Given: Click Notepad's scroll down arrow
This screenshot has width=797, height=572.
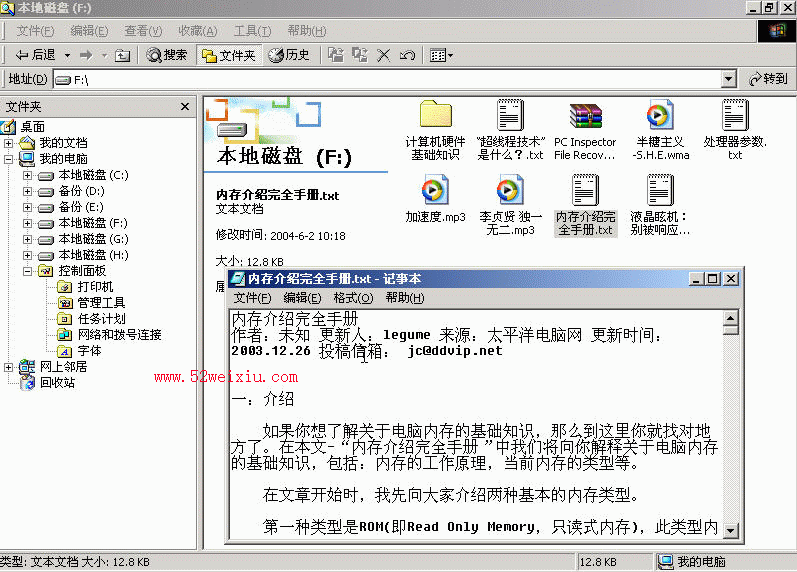Looking at the screenshot, I should tap(730, 531).
